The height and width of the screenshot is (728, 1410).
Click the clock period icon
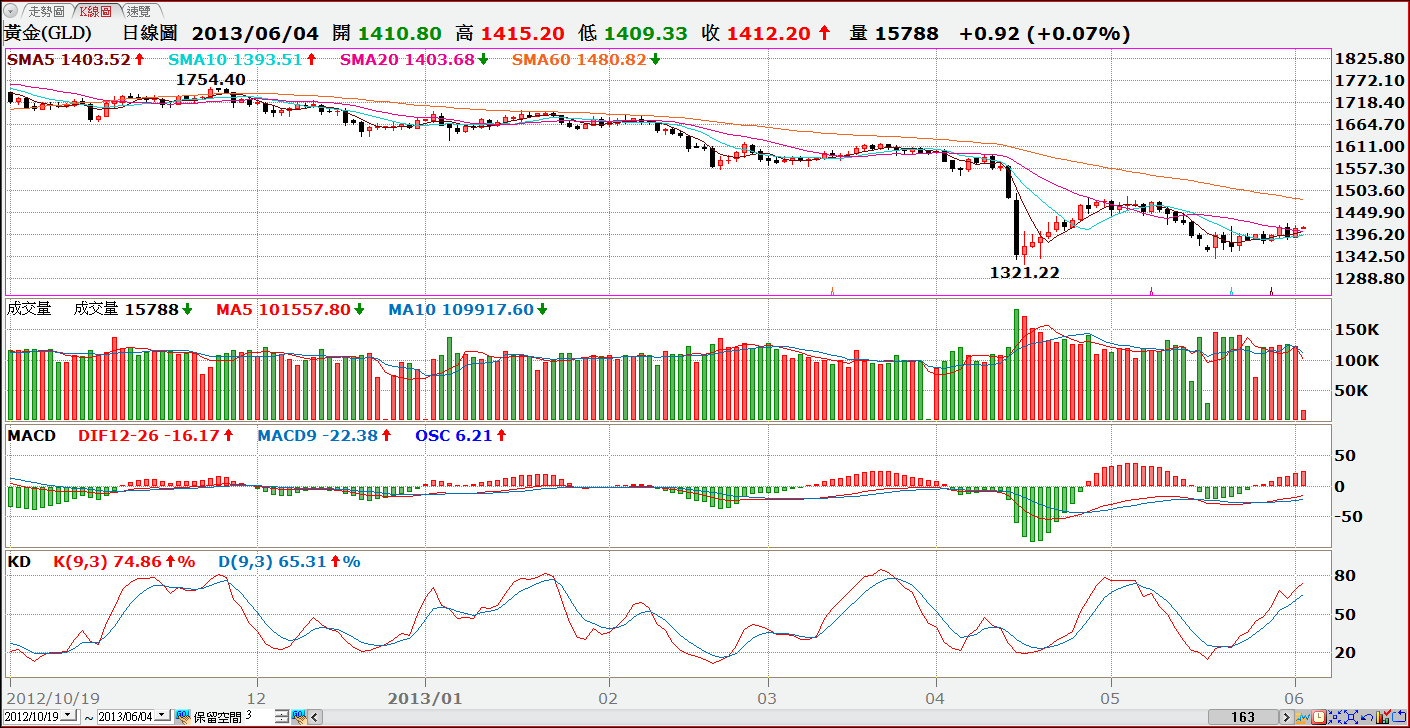pyautogui.click(x=1319, y=717)
